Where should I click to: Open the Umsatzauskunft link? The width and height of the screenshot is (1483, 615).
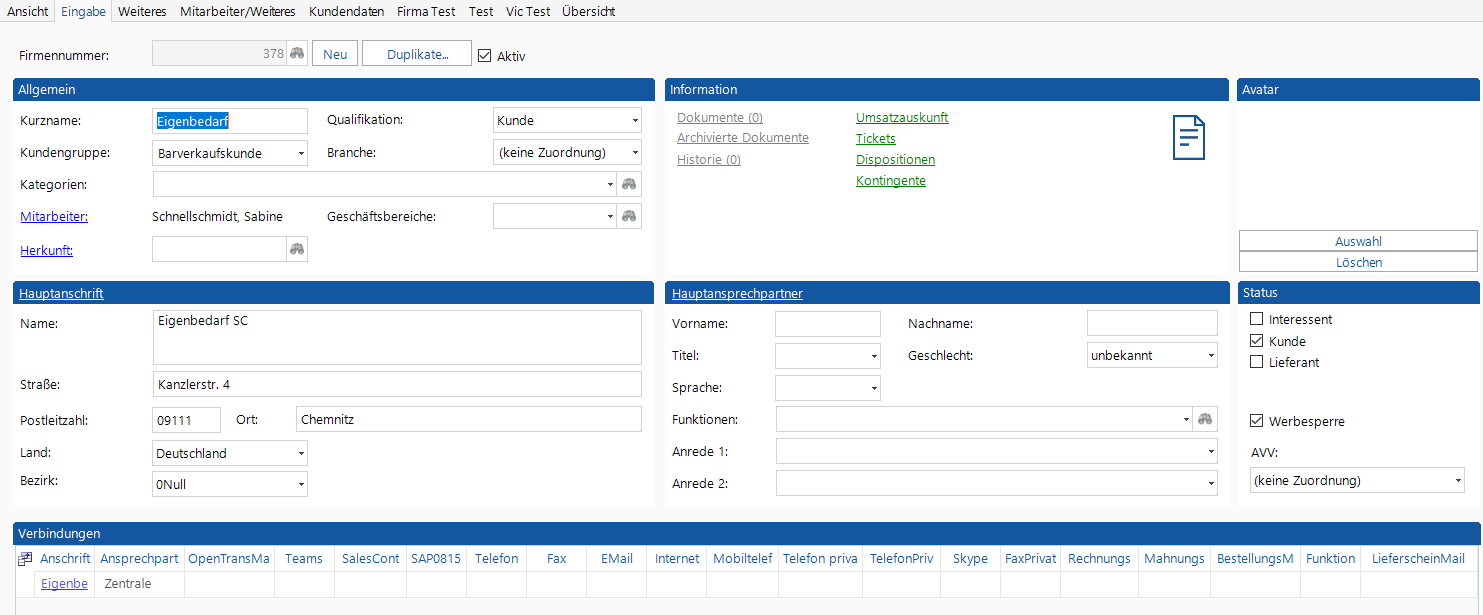[902, 118]
